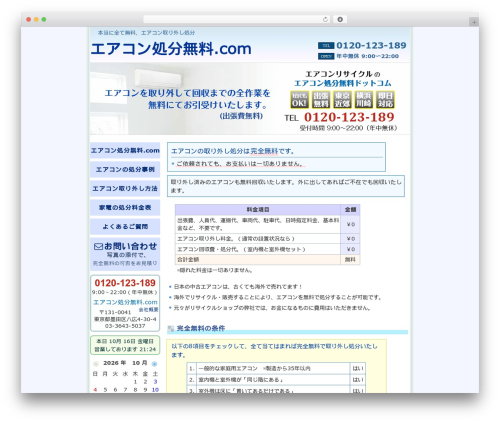Open a new tab with the plus button

click(x=474, y=22)
